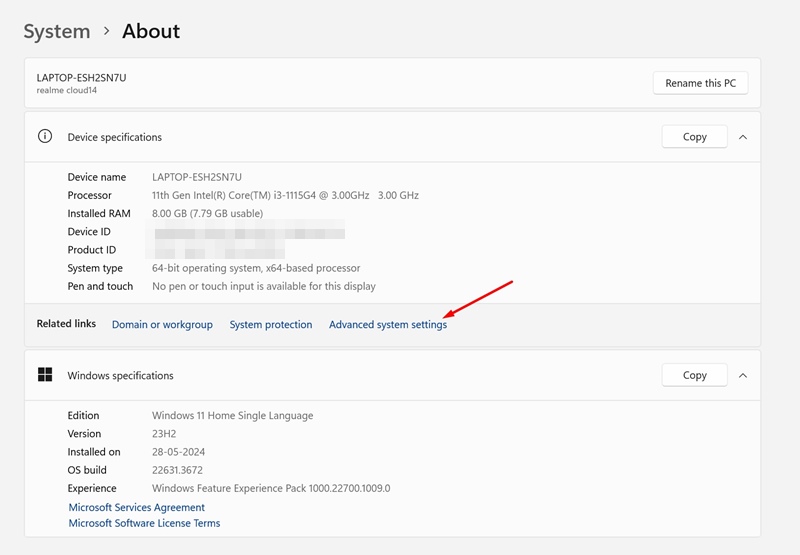Click the Device specifications info icon

tap(45, 137)
